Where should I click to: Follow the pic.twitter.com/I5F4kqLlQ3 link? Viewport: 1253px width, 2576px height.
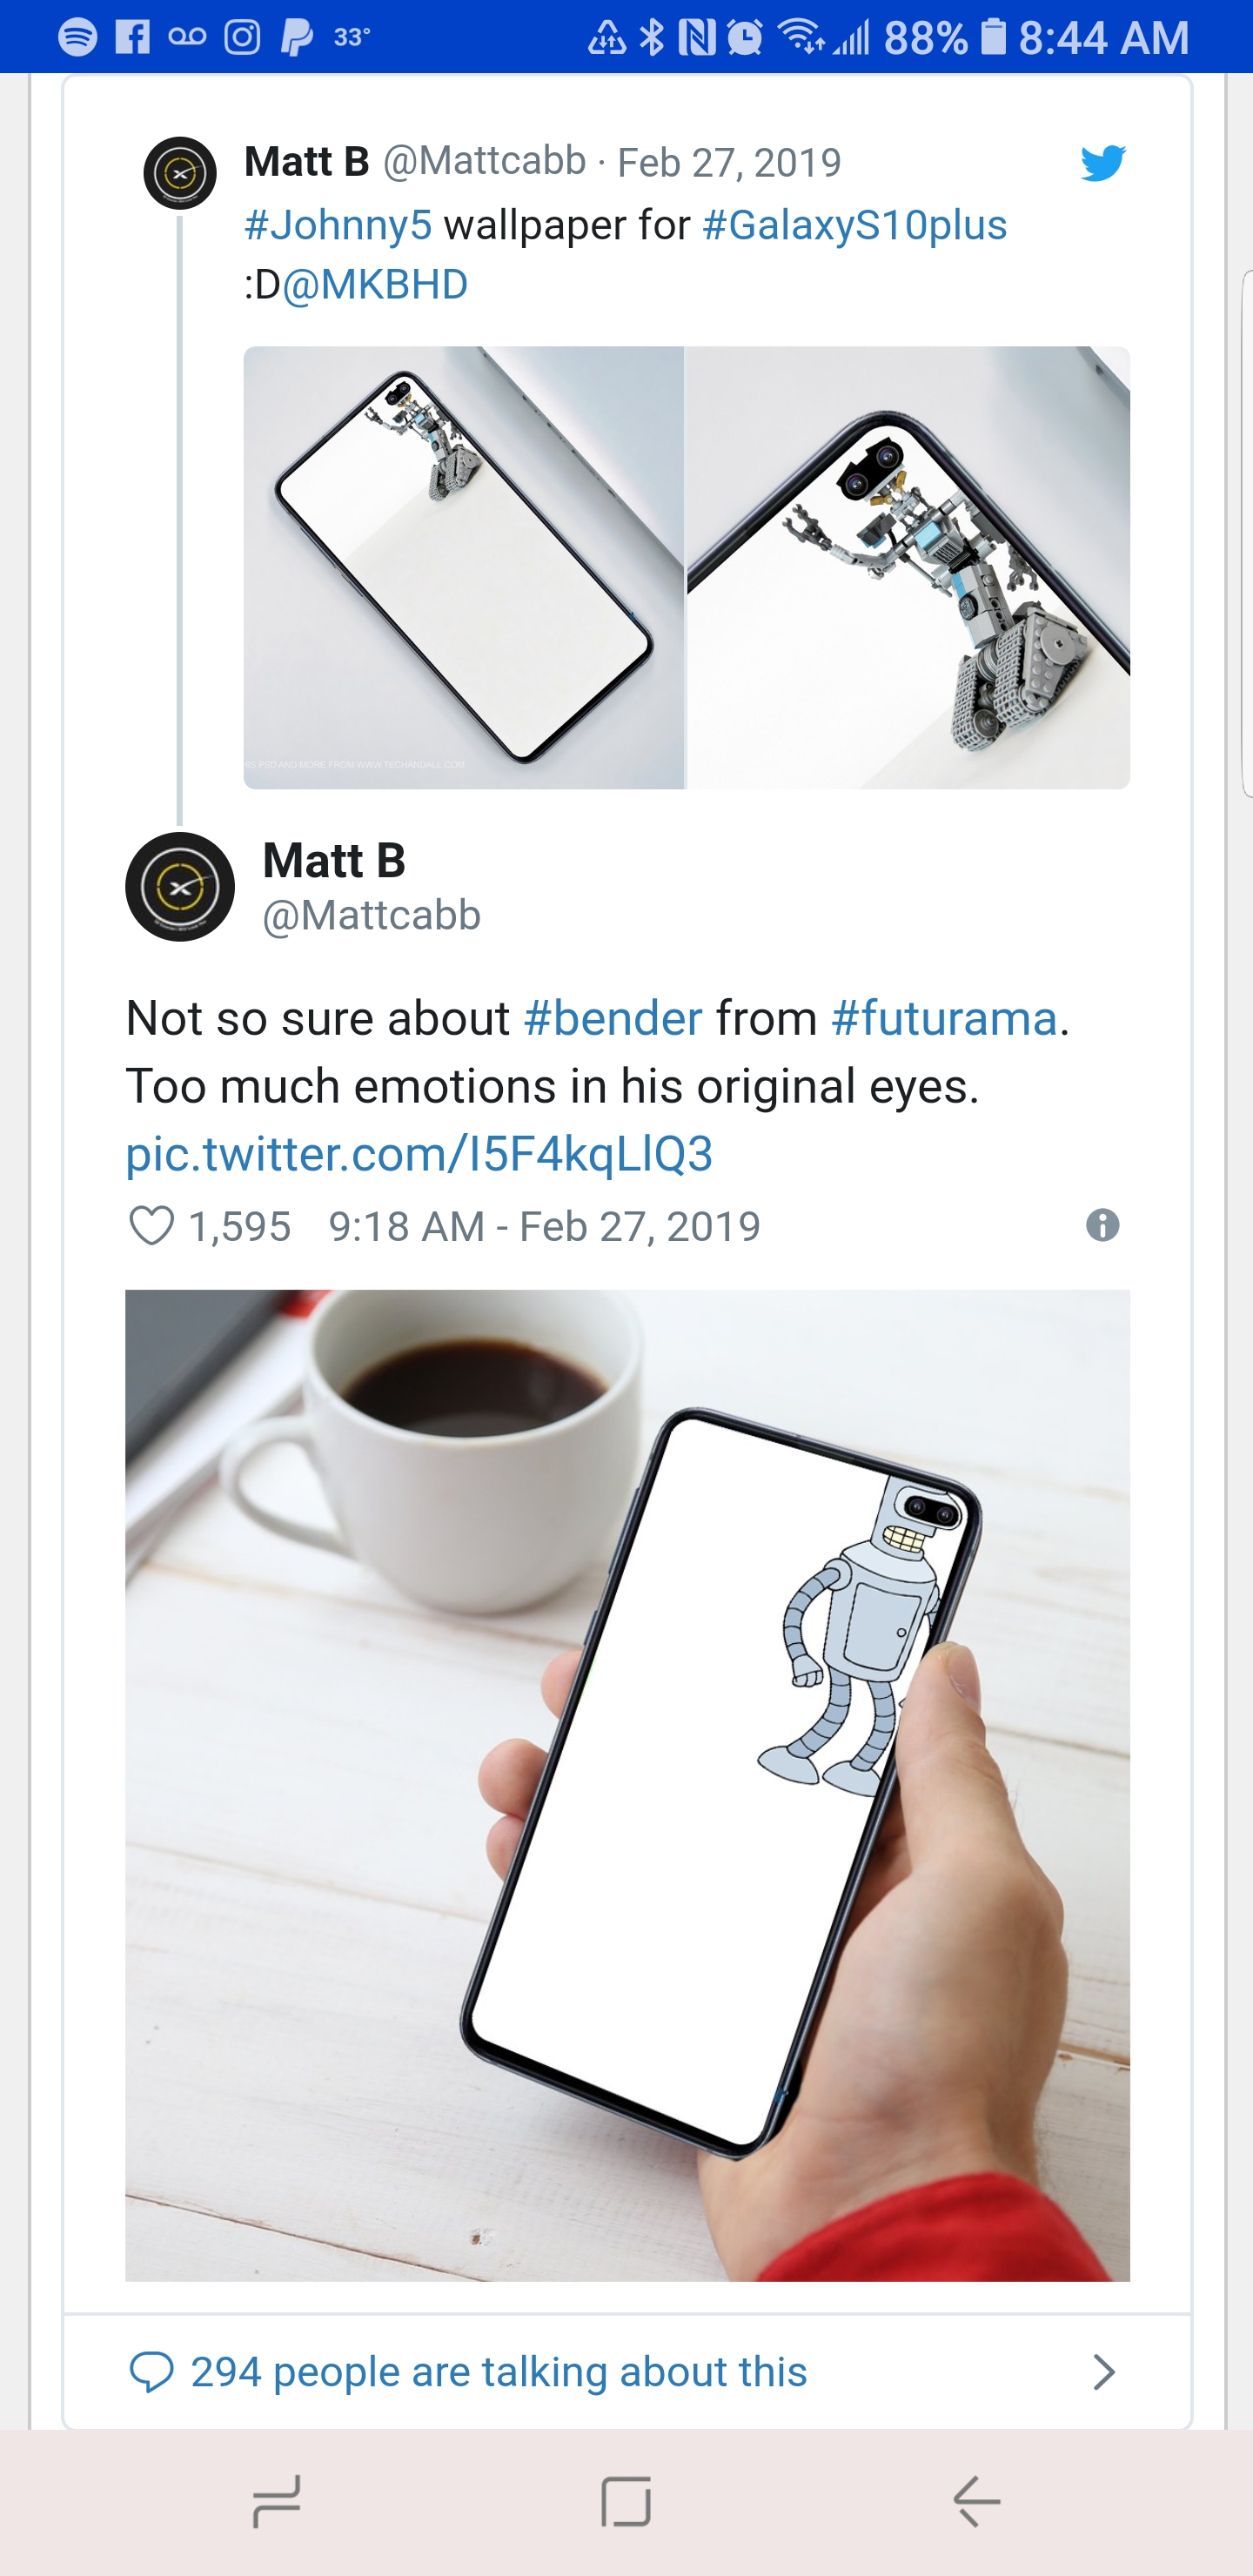419,1153
